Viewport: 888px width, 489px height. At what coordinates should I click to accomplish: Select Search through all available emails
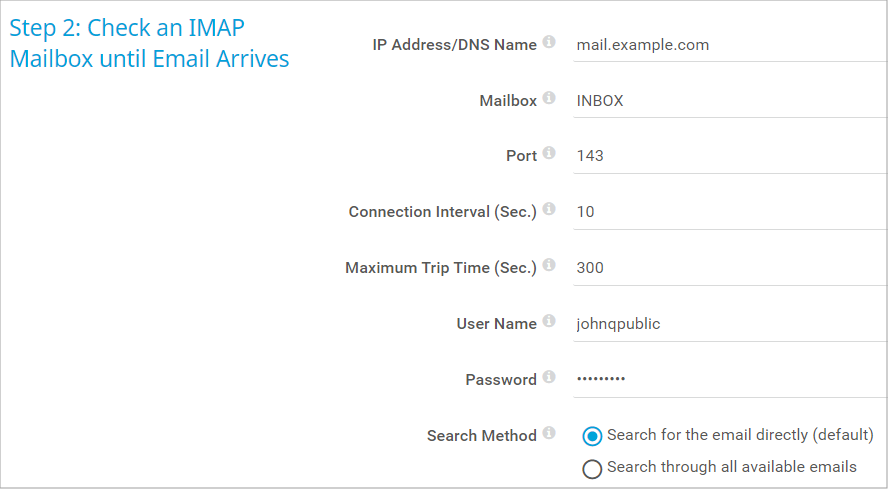click(x=592, y=468)
